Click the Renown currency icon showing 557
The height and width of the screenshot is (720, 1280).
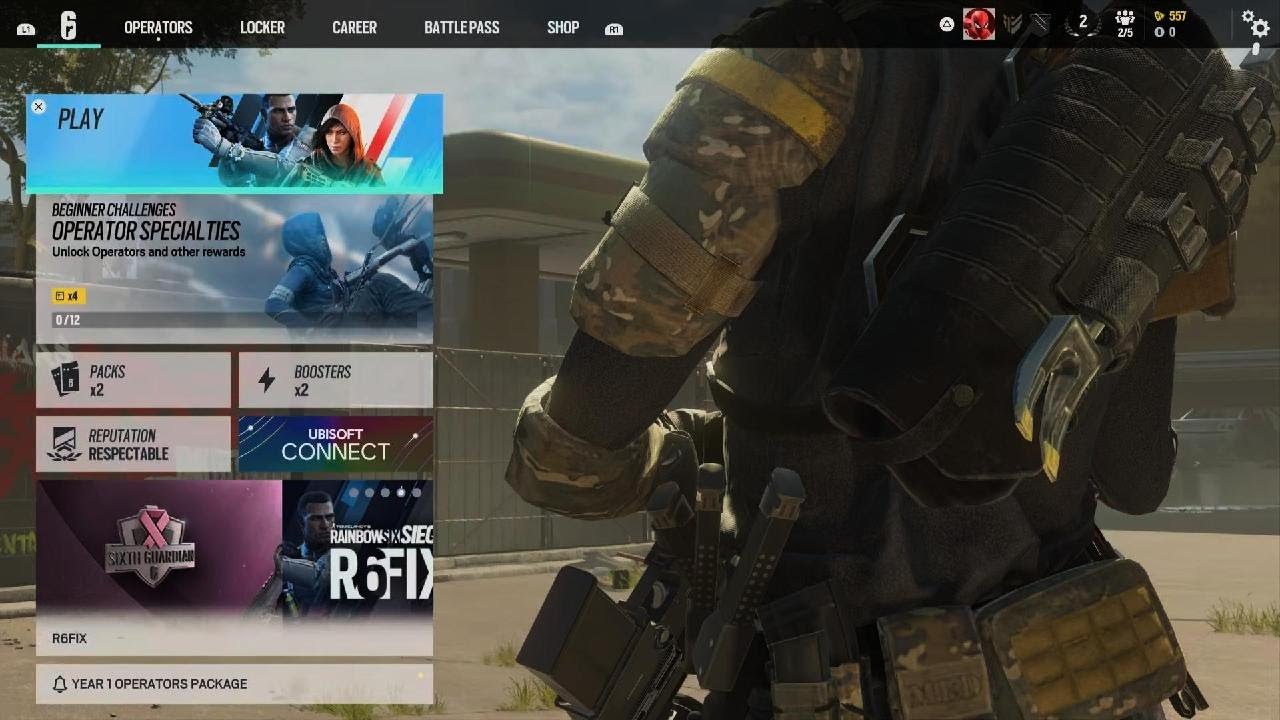[x=1159, y=16]
